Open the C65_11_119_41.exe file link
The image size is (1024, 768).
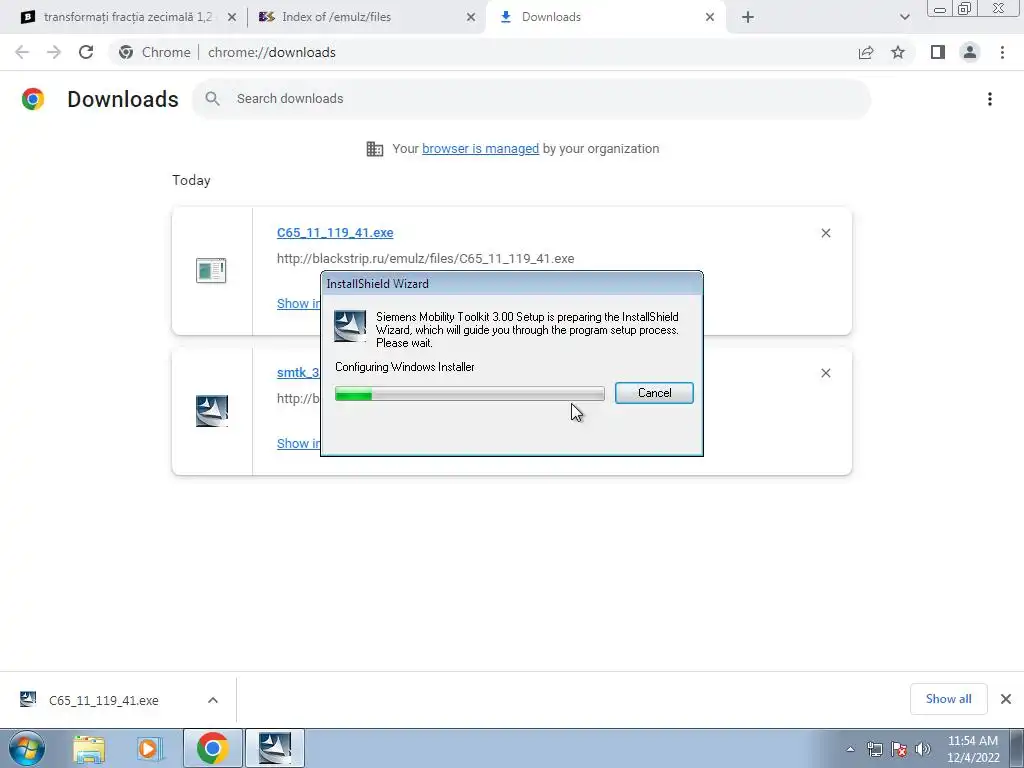pyautogui.click(x=335, y=232)
